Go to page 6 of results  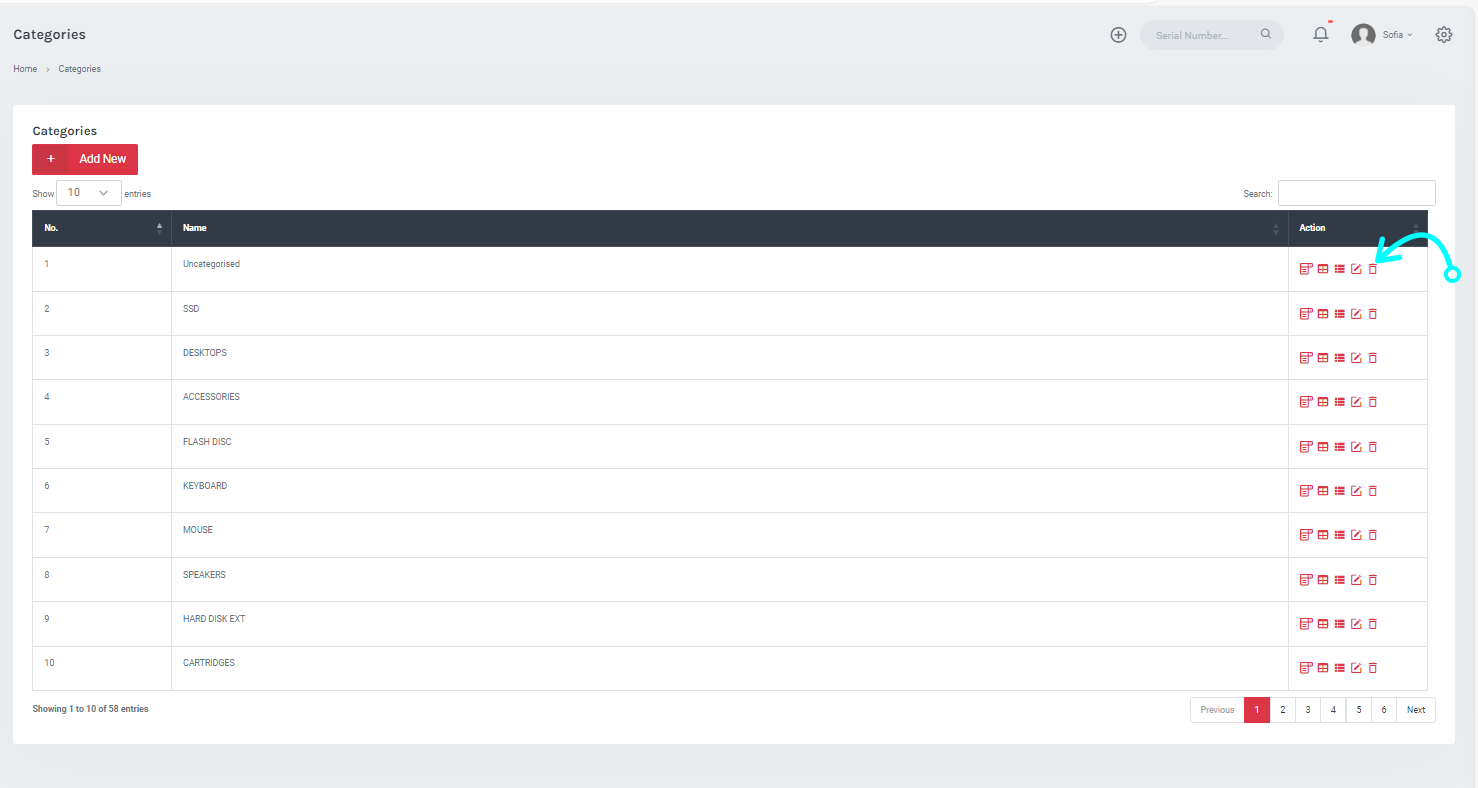pyautogui.click(x=1383, y=710)
